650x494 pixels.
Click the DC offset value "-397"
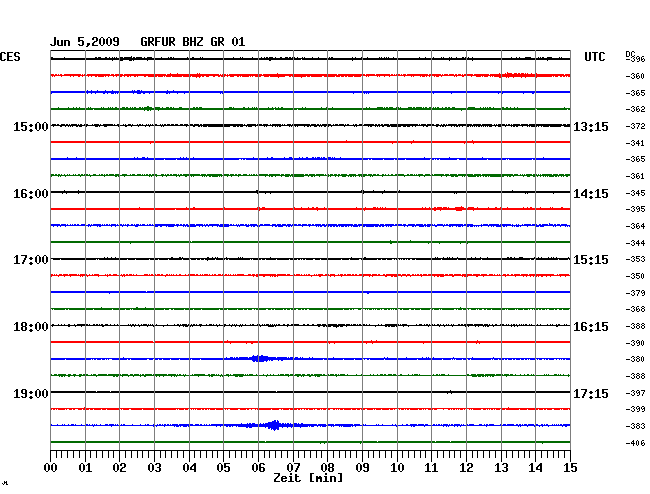635,393
